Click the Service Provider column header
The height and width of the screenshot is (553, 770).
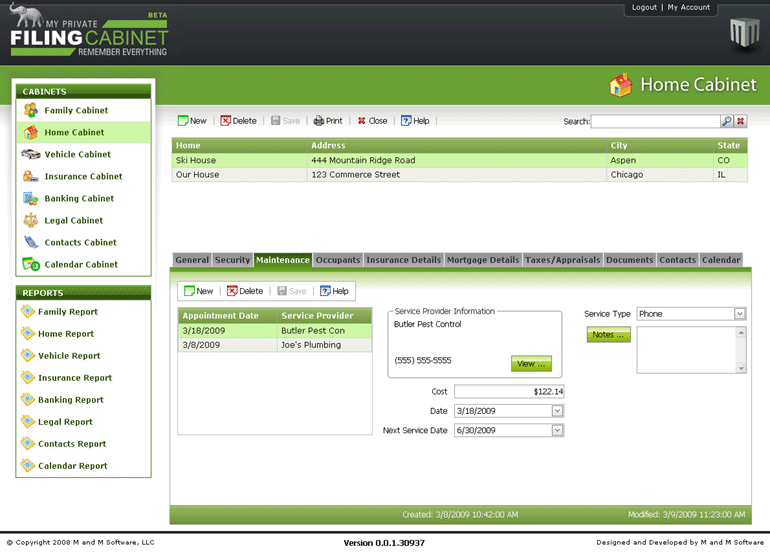point(325,316)
